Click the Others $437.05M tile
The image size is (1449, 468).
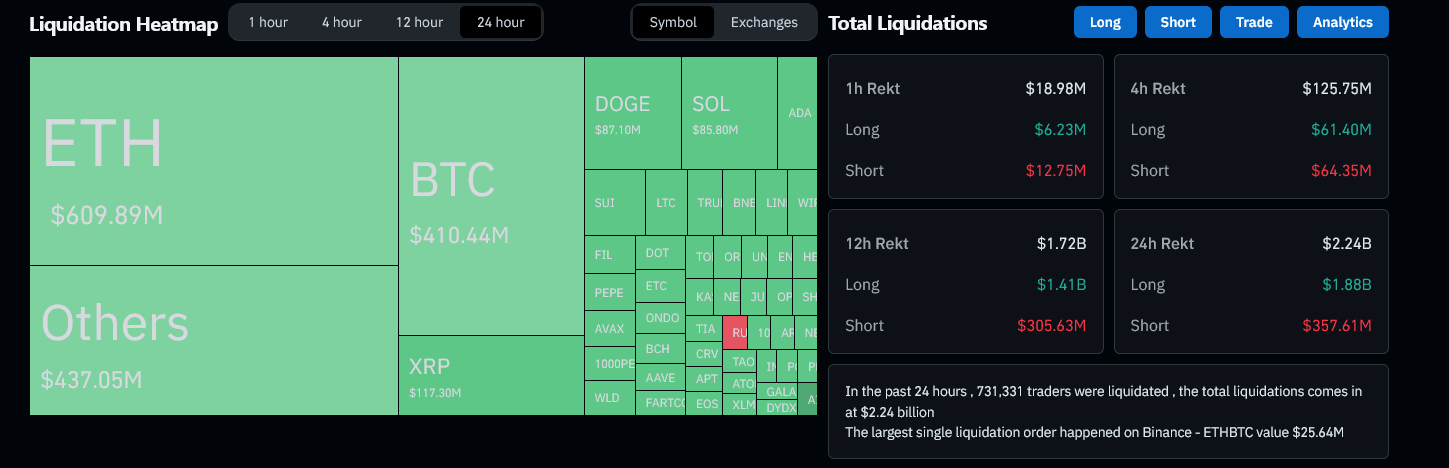[214, 340]
